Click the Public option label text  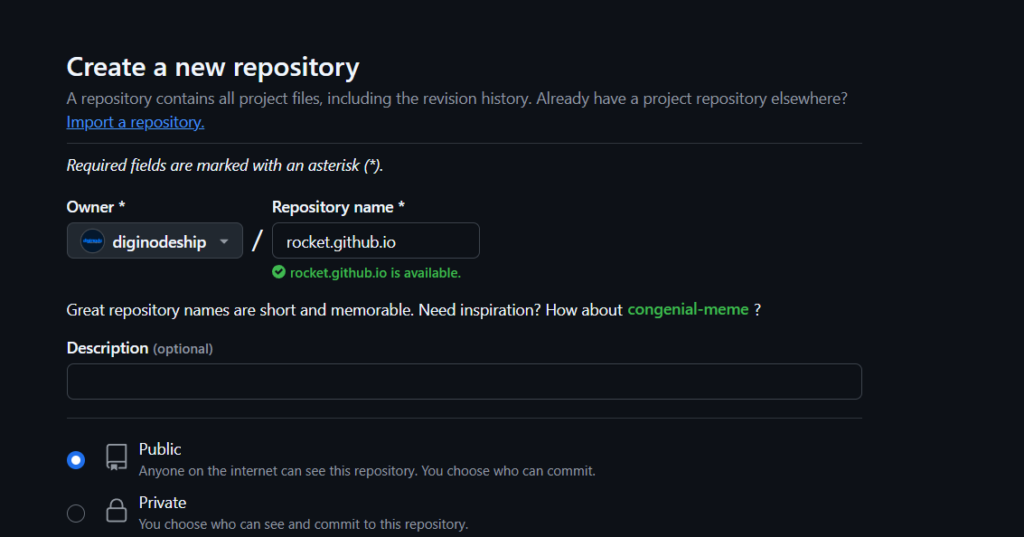[x=160, y=449]
